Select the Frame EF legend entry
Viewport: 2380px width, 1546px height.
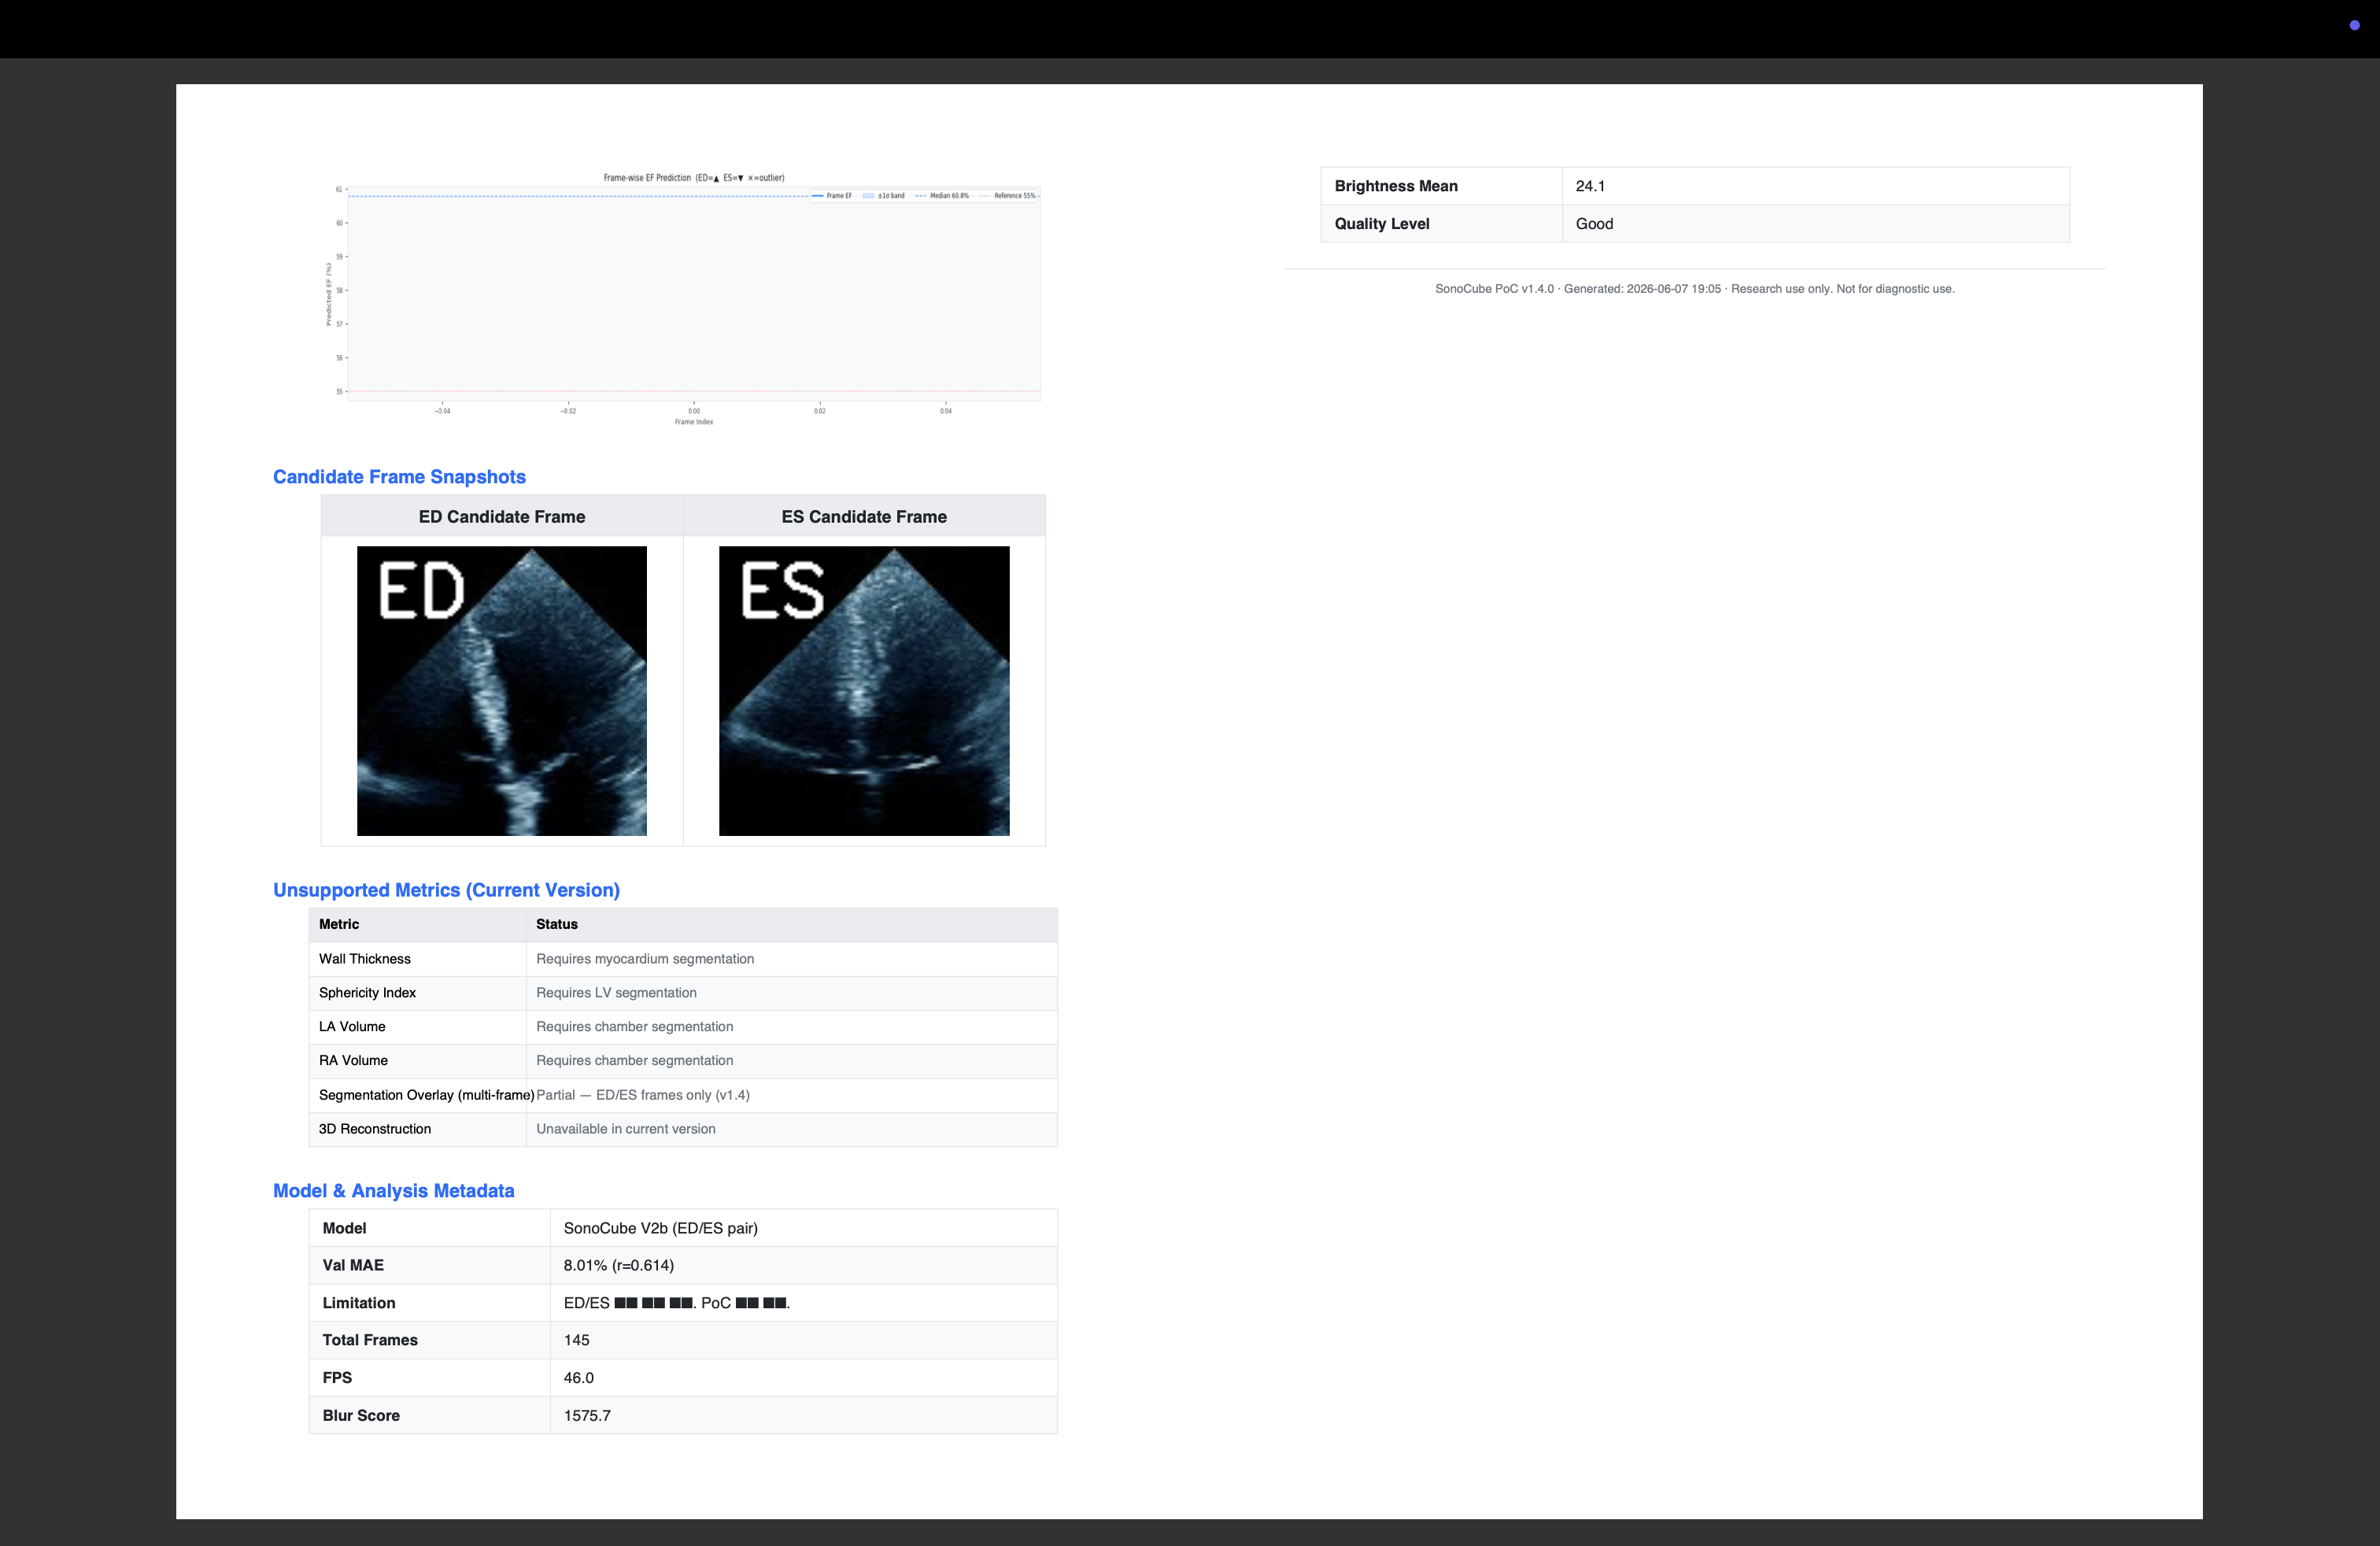pyautogui.click(x=832, y=196)
